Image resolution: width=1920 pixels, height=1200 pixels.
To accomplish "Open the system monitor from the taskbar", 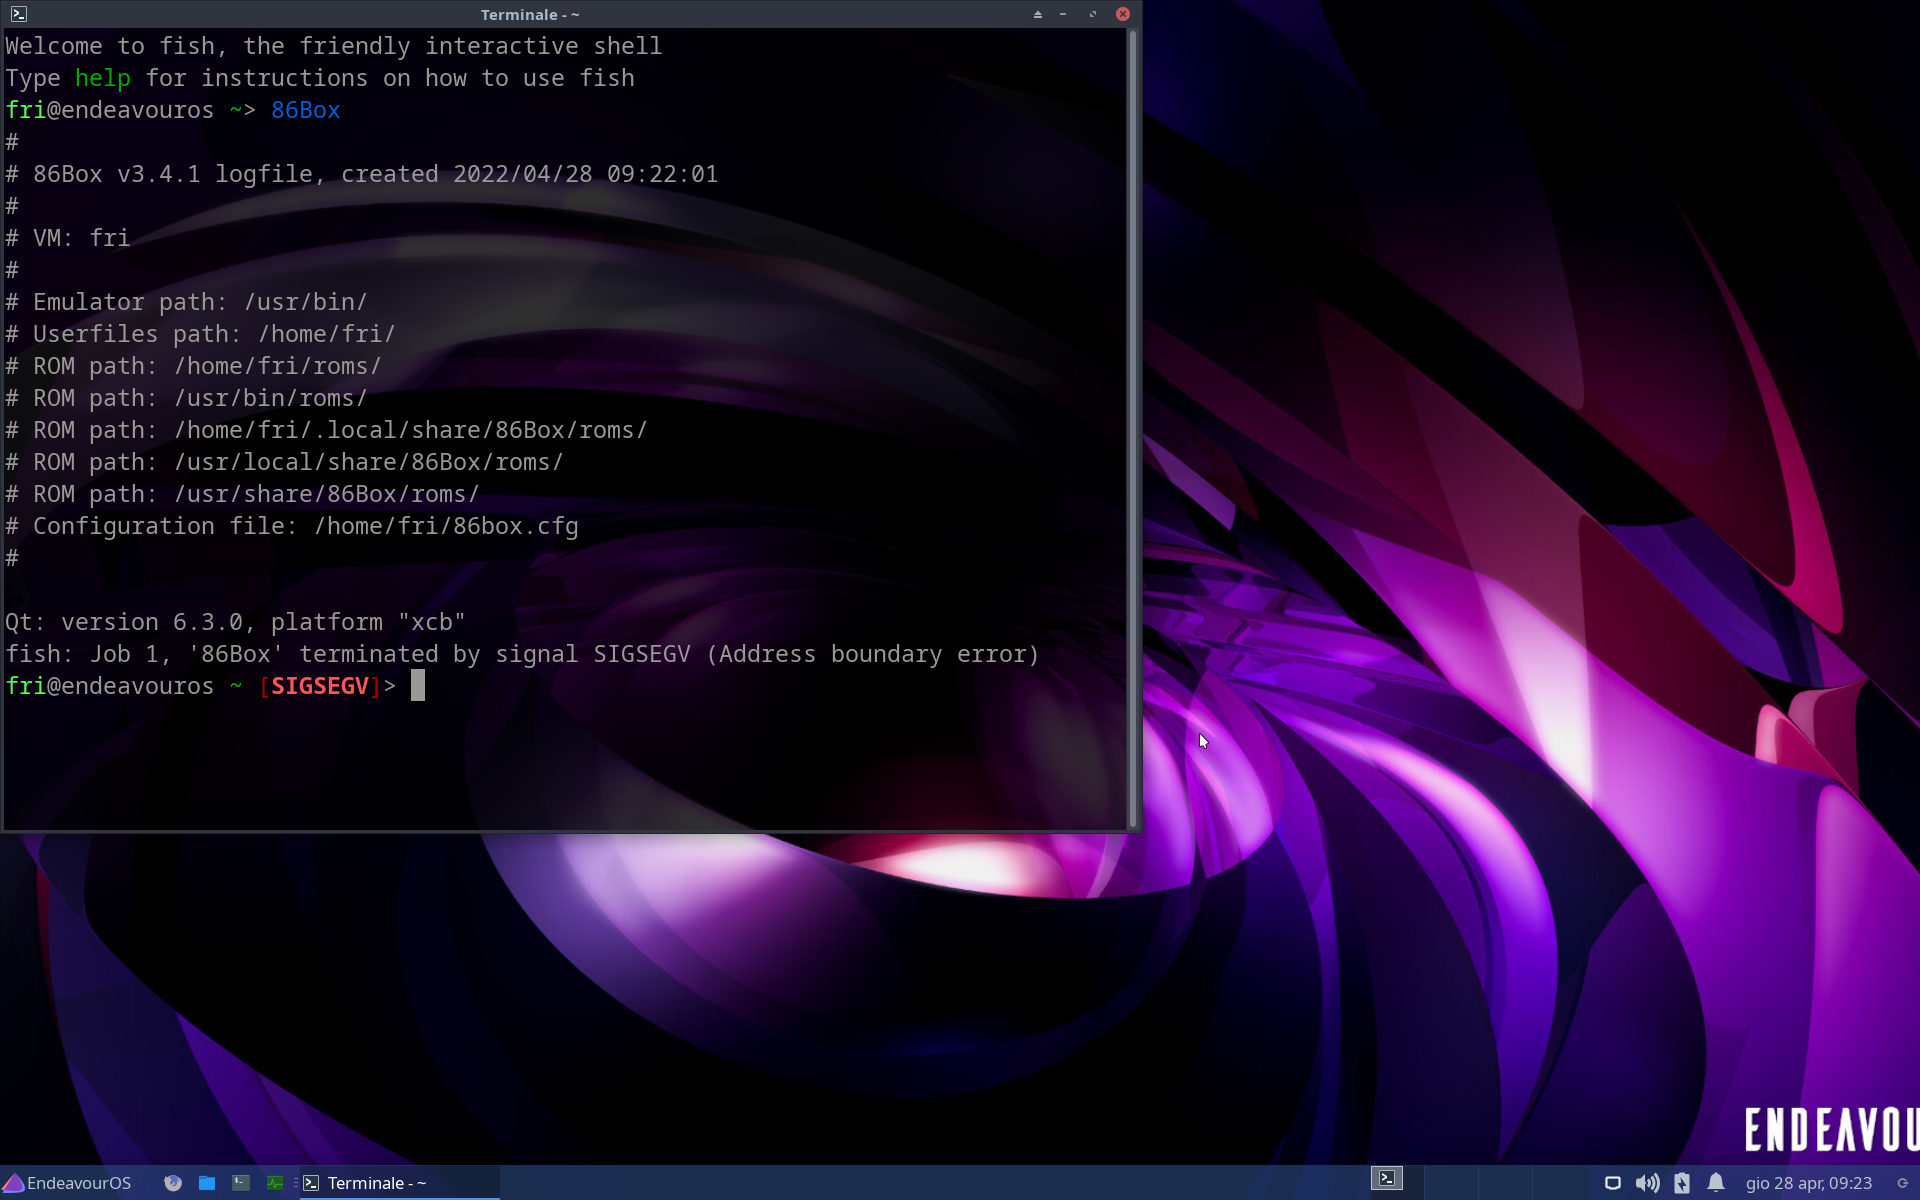I will tap(275, 1183).
